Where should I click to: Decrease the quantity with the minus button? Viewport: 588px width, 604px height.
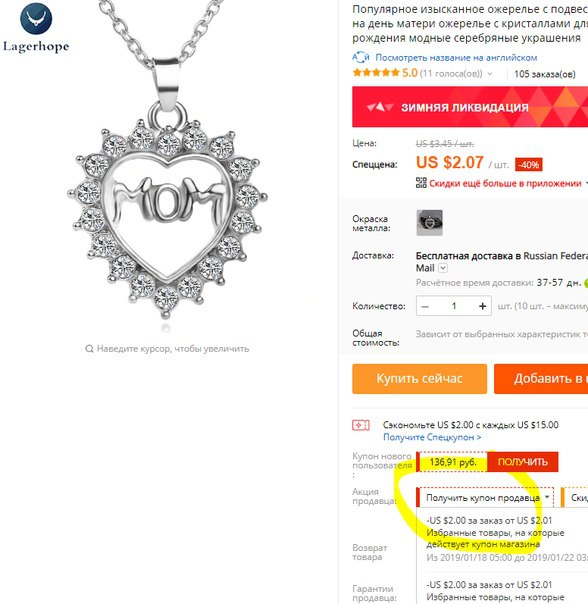[x=425, y=307]
